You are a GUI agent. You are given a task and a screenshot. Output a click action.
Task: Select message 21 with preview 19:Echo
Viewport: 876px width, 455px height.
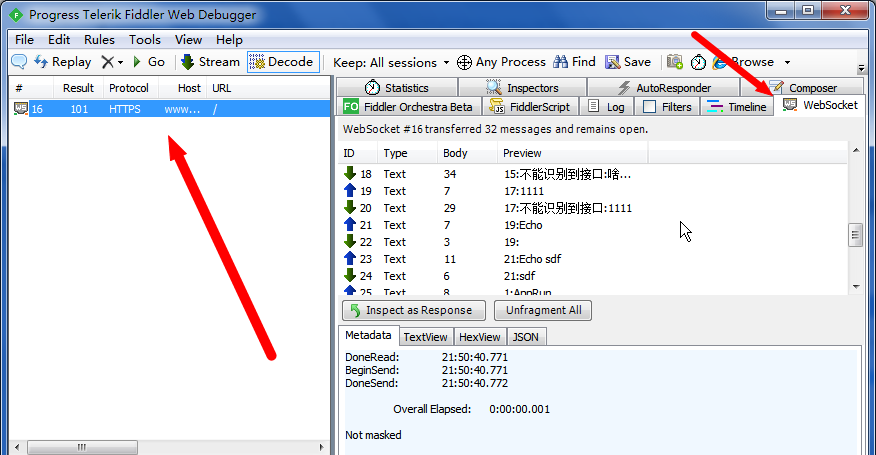(592, 225)
